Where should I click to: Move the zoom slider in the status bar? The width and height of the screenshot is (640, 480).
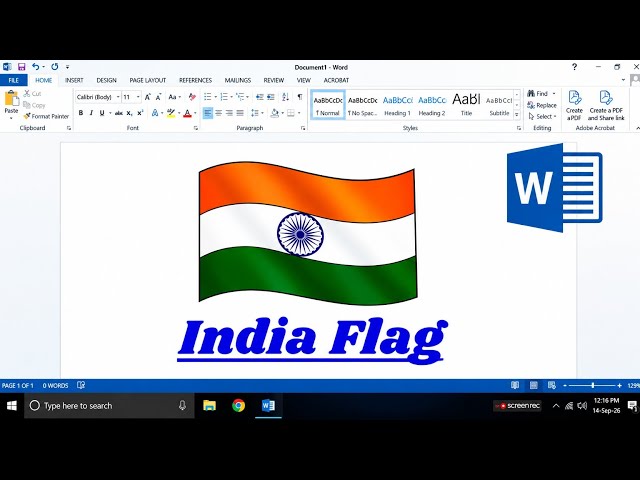[593, 385]
